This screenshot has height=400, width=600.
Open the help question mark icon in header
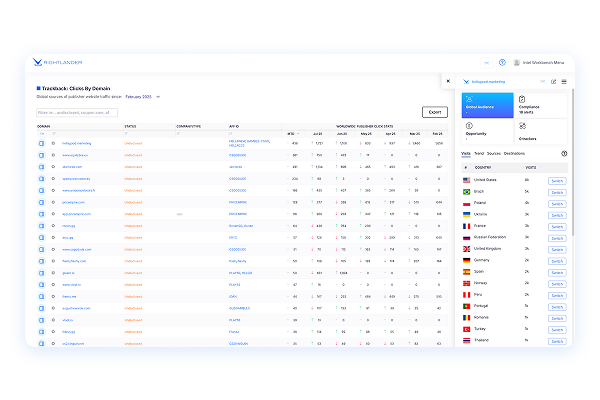[502, 62]
